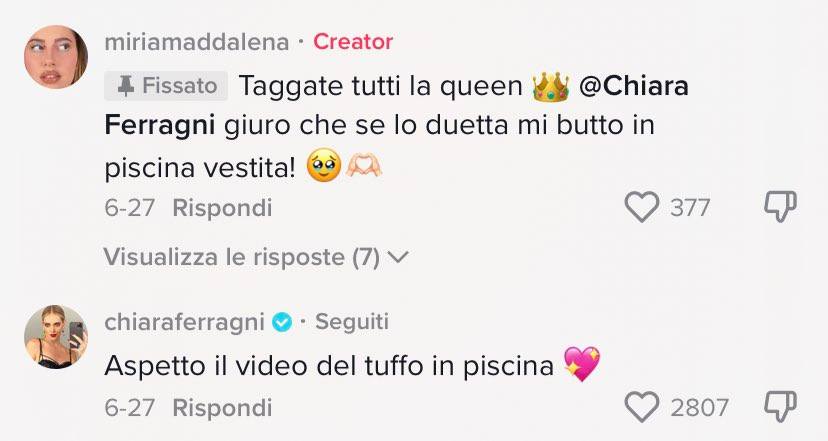This screenshot has height=441, width=828.
Task: Click the Seguiti label next to chiaraferragni
Action: pos(352,321)
